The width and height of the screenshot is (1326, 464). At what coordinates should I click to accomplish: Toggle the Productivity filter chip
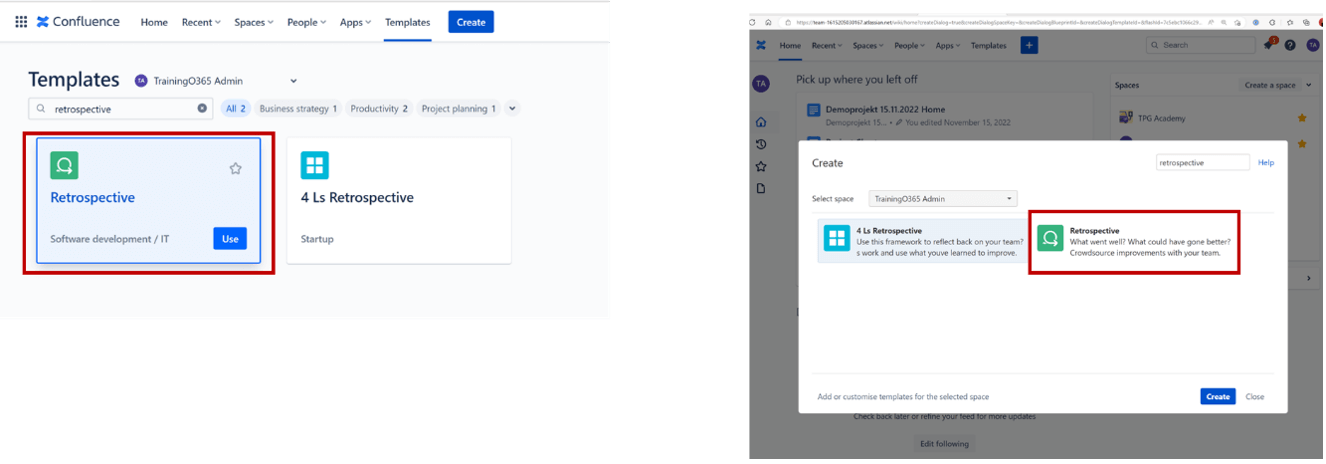[x=378, y=108]
